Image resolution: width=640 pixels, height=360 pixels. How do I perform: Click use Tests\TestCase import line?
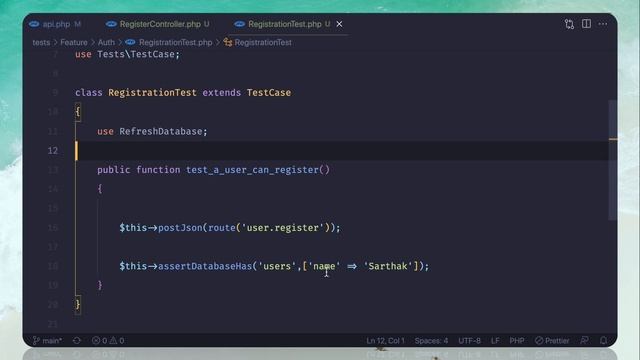127,54
